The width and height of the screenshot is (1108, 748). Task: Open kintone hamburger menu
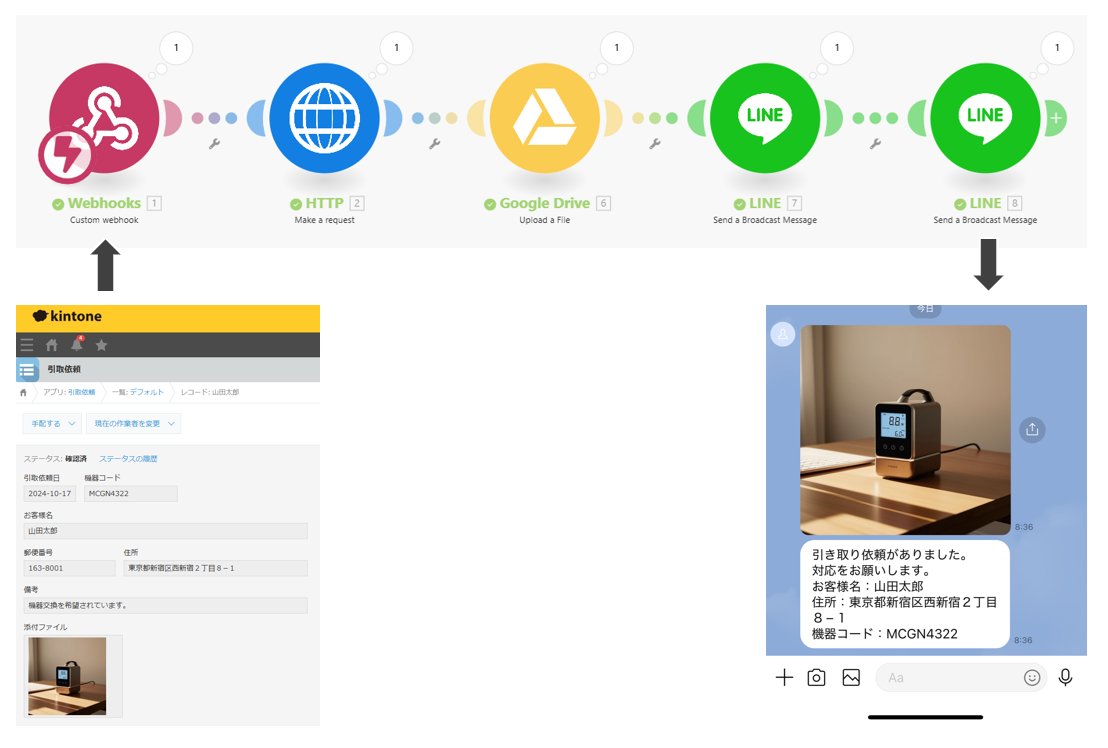pyautogui.click(x=27, y=345)
